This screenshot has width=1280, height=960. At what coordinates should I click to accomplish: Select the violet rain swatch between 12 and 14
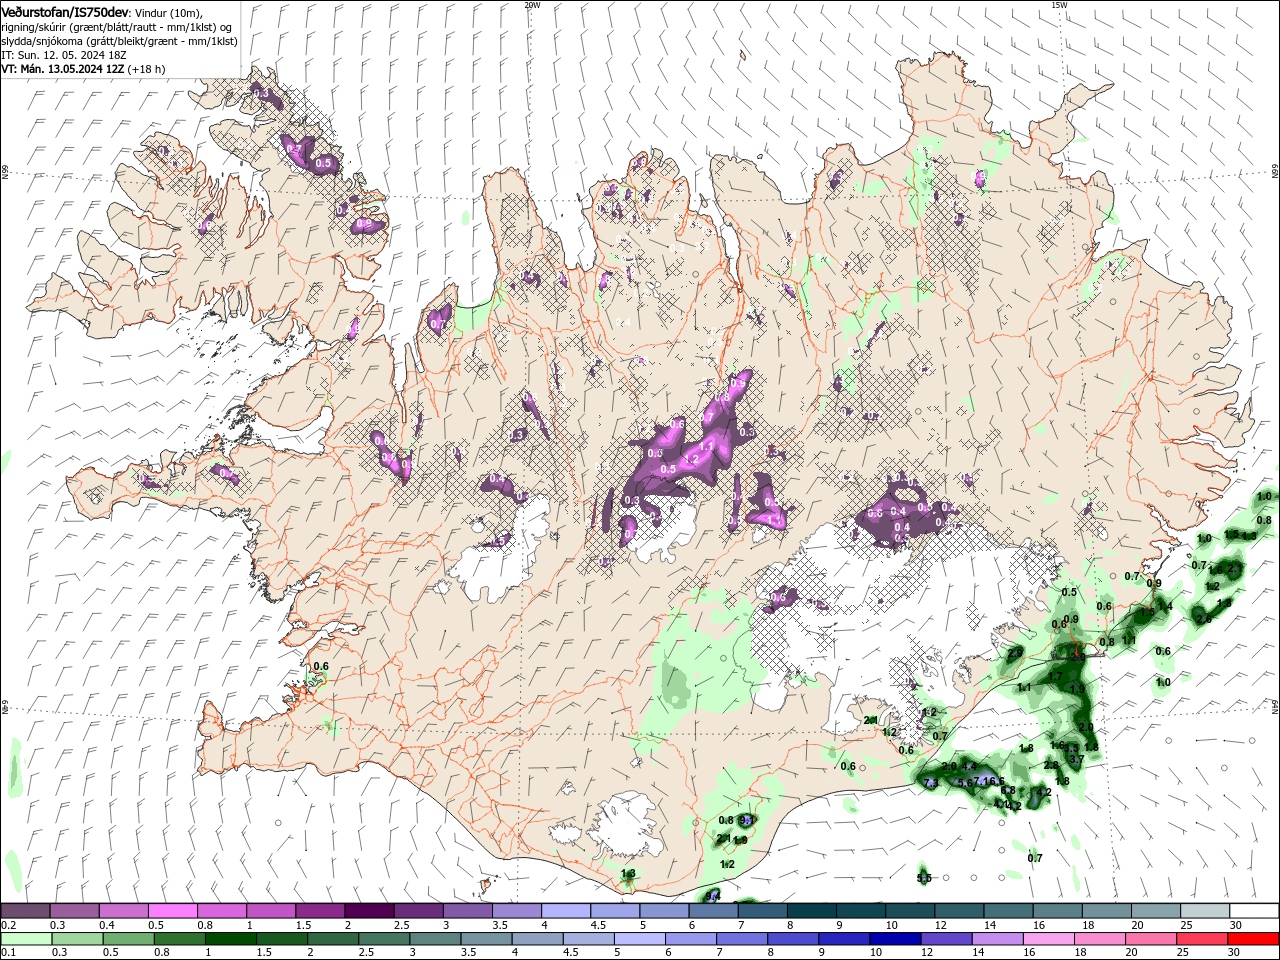click(x=945, y=939)
